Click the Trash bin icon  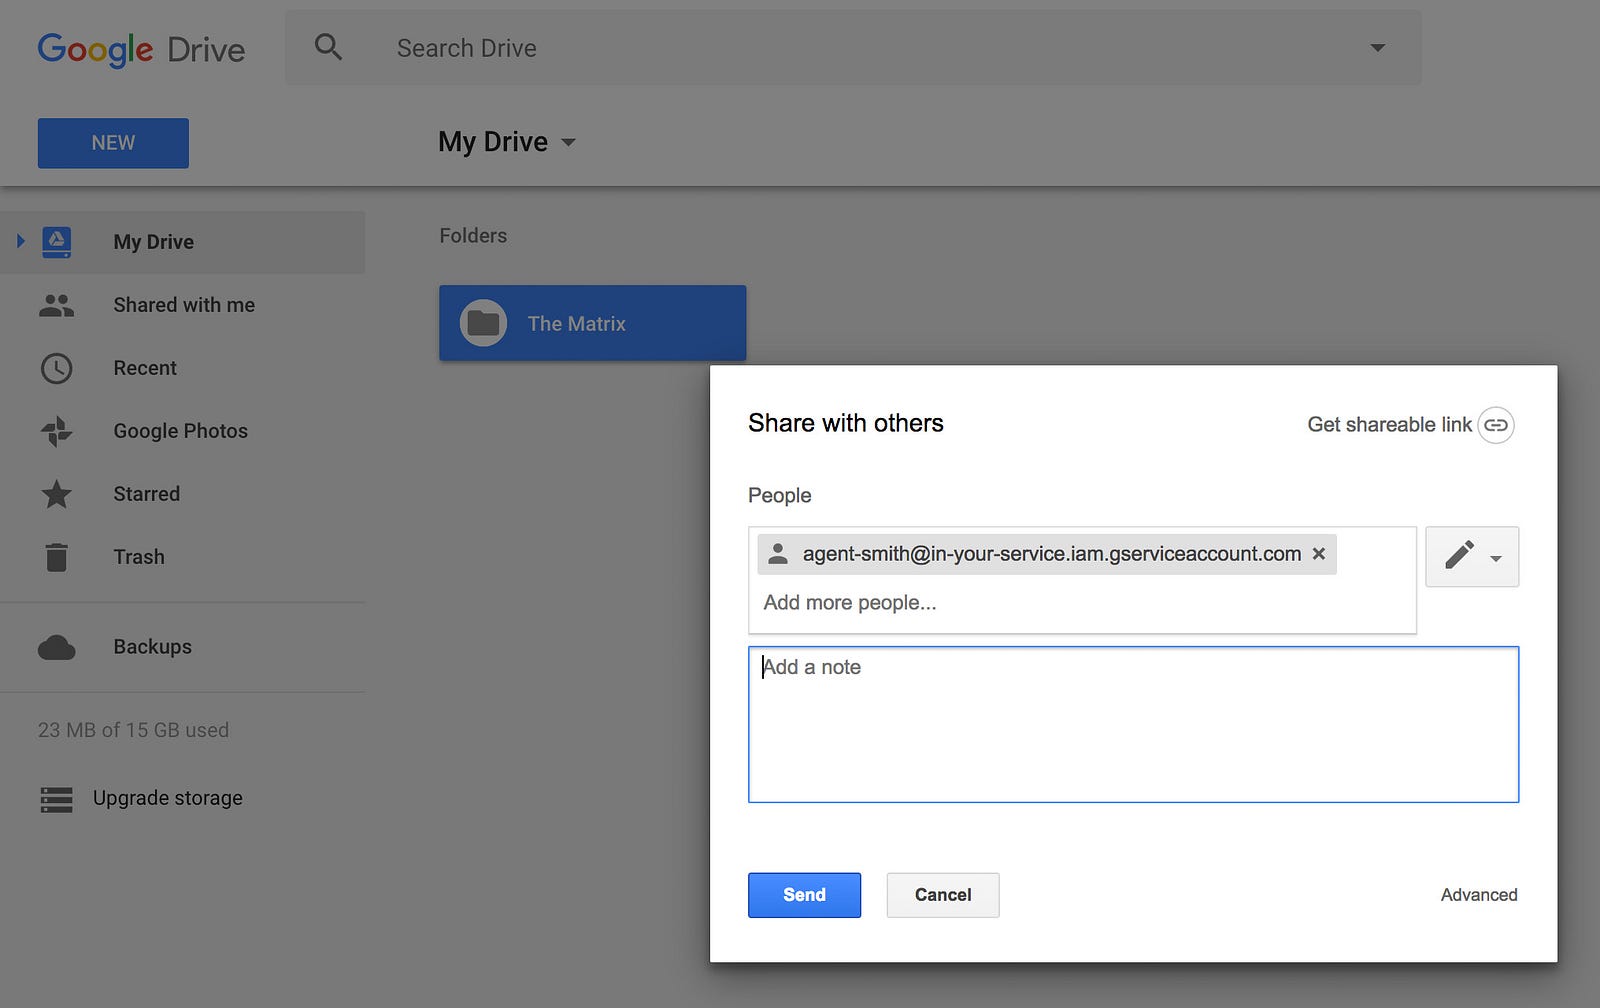57,557
